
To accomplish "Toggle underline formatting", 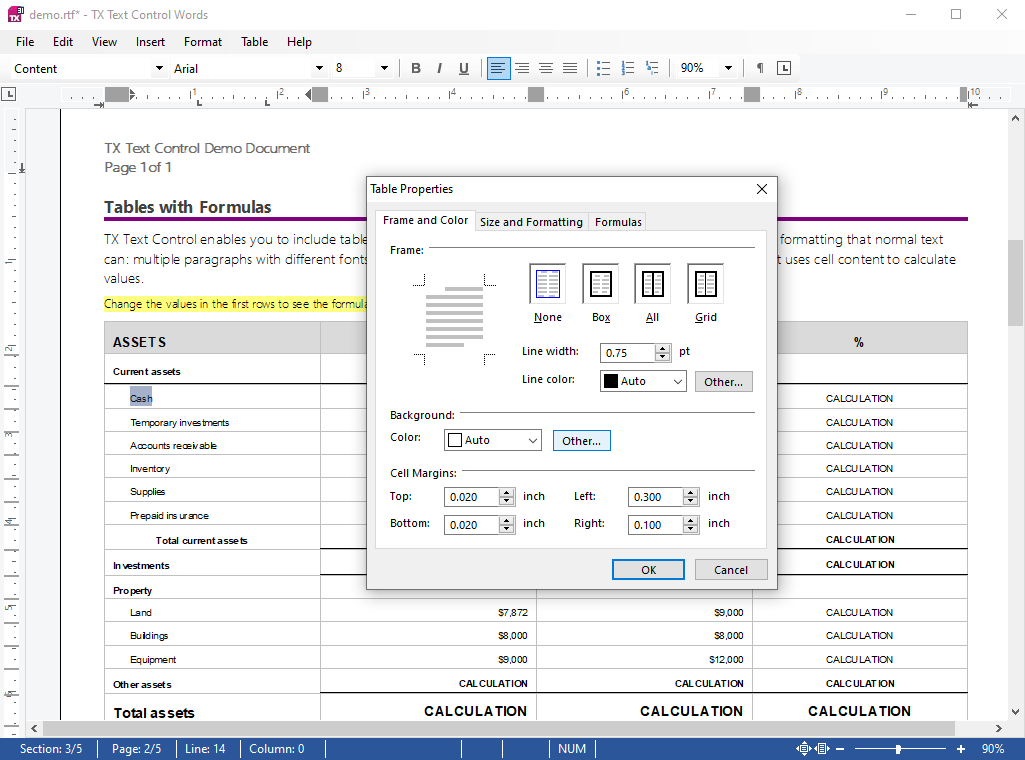I will coord(464,68).
